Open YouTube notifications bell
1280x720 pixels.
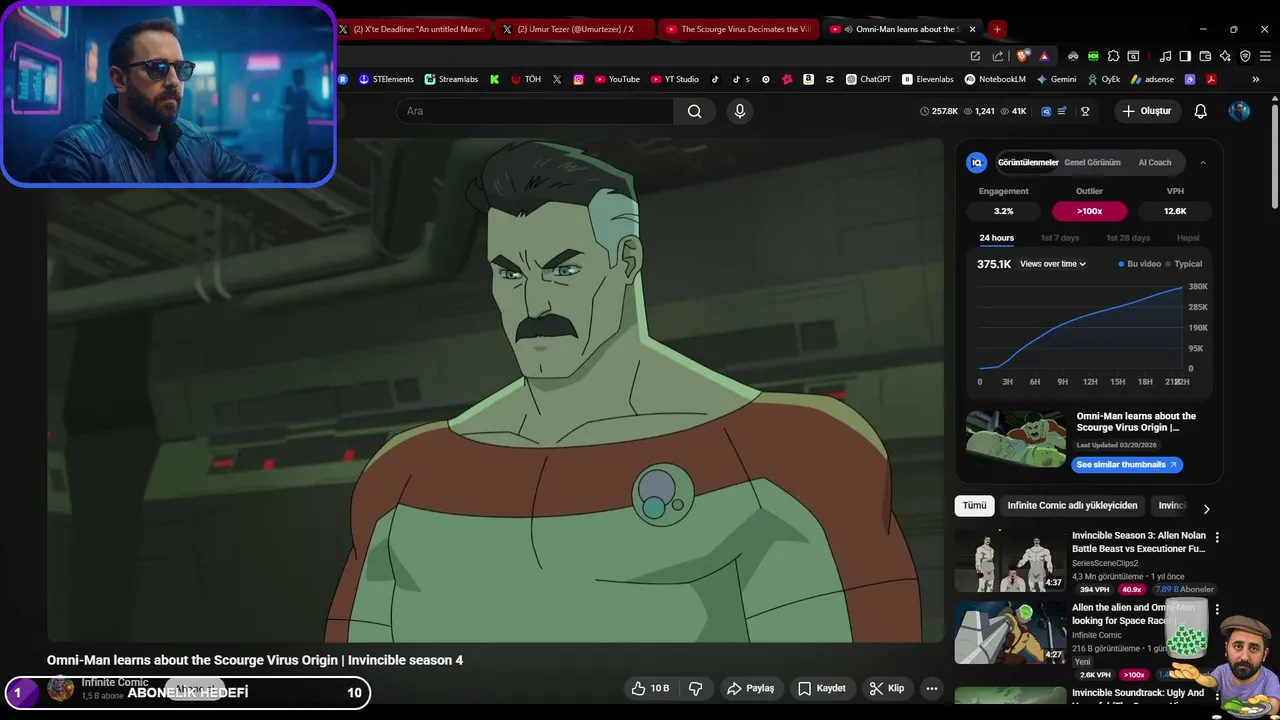tap(1200, 111)
